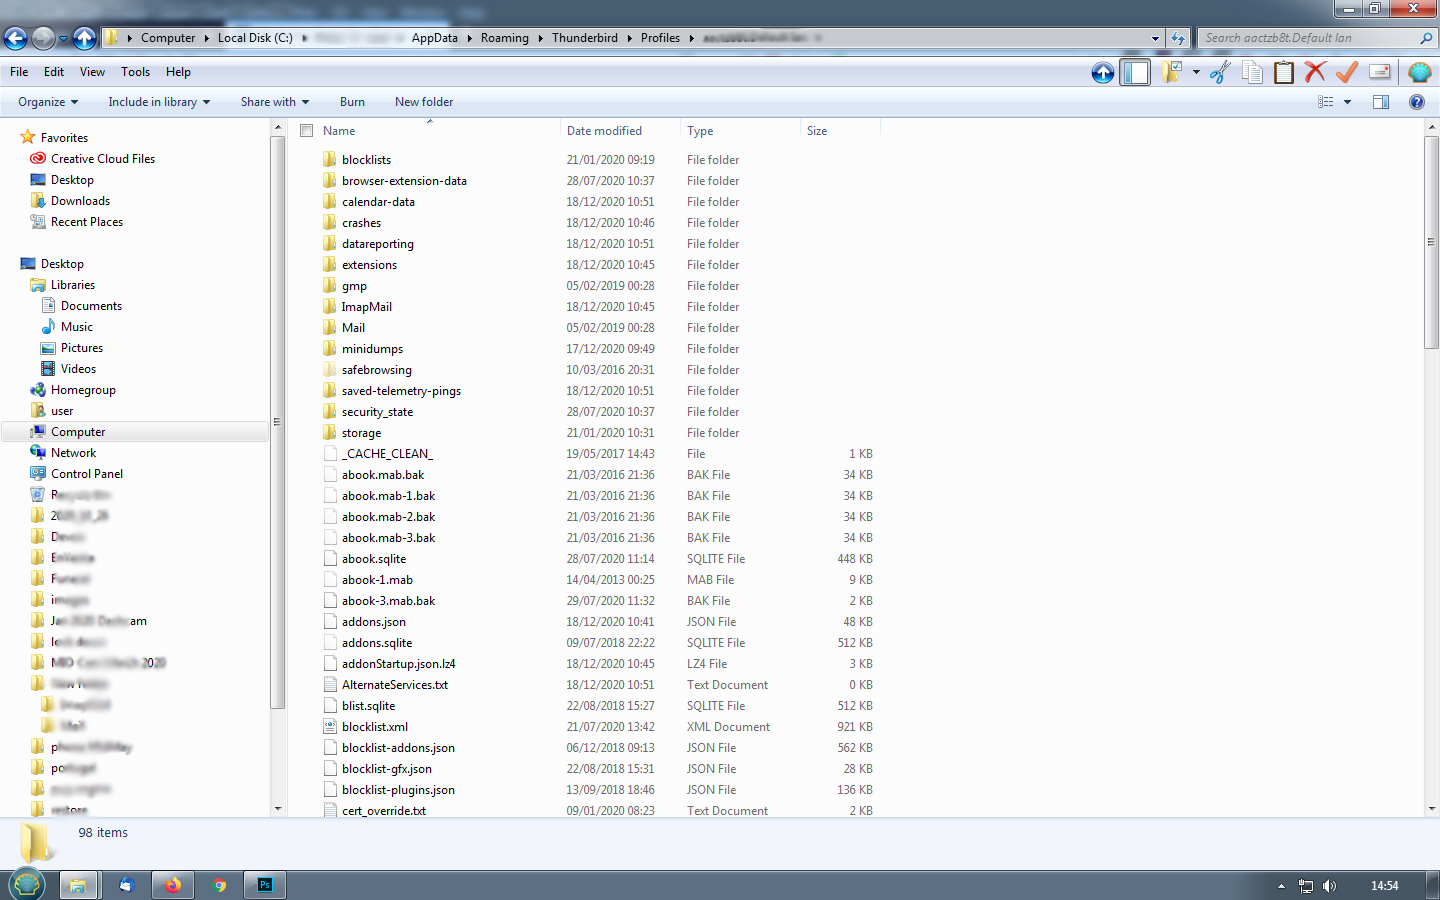Open the Organize dropdown
This screenshot has height=900, width=1440.
tap(48, 102)
